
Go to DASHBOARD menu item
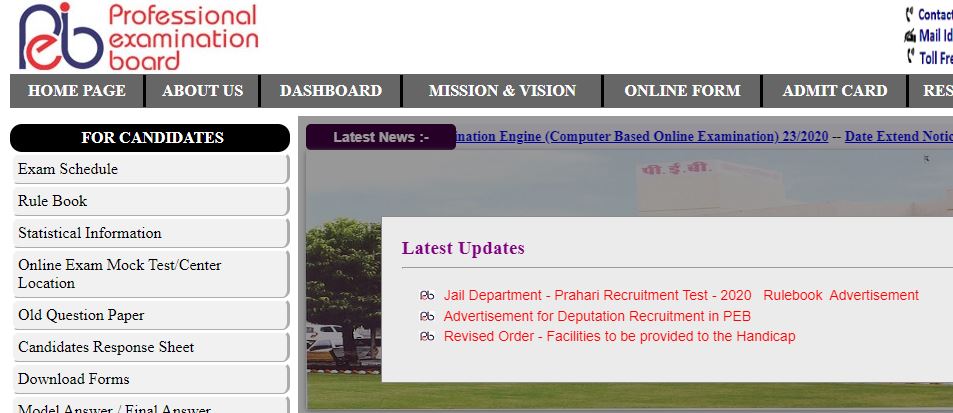point(331,91)
